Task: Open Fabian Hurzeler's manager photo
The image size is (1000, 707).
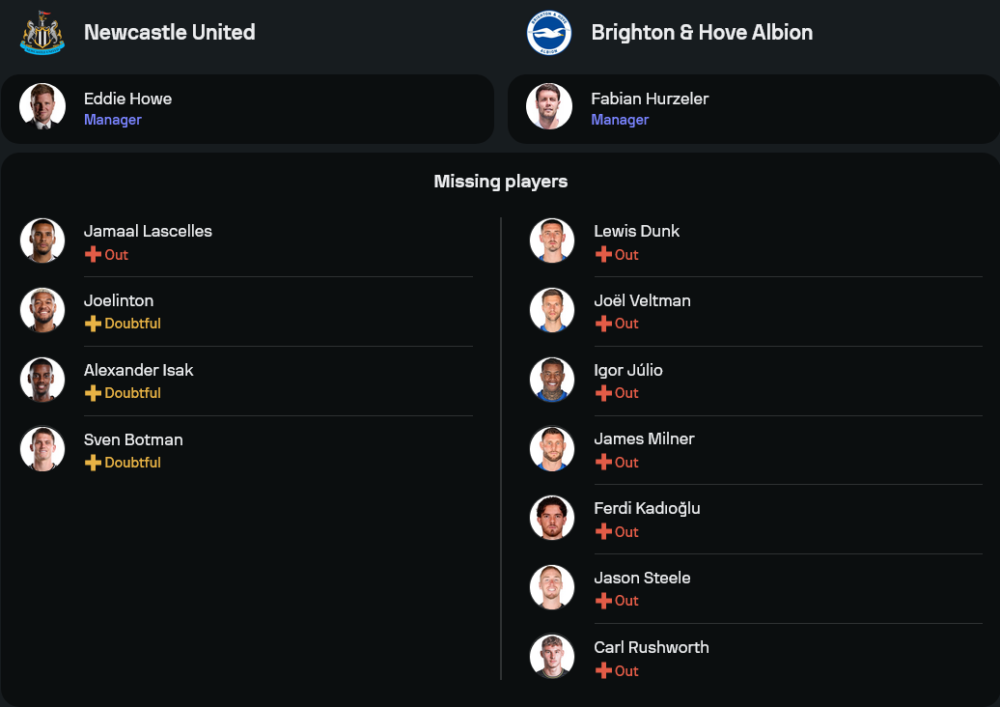Action: pos(549,106)
